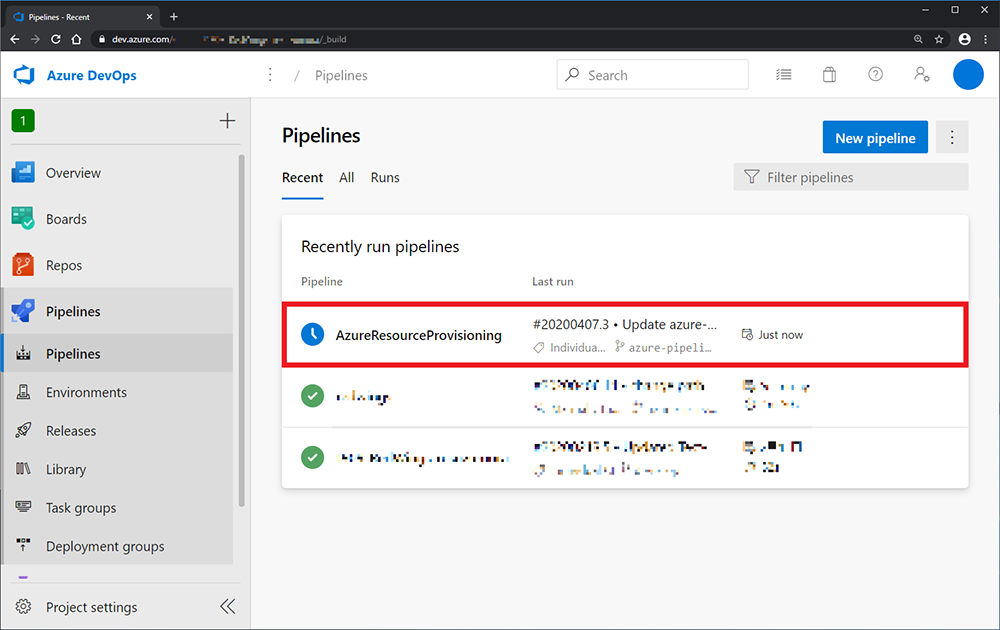Click the blue user avatar circle
This screenshot has width=1000, height=630.
click(x=968, y=75)
